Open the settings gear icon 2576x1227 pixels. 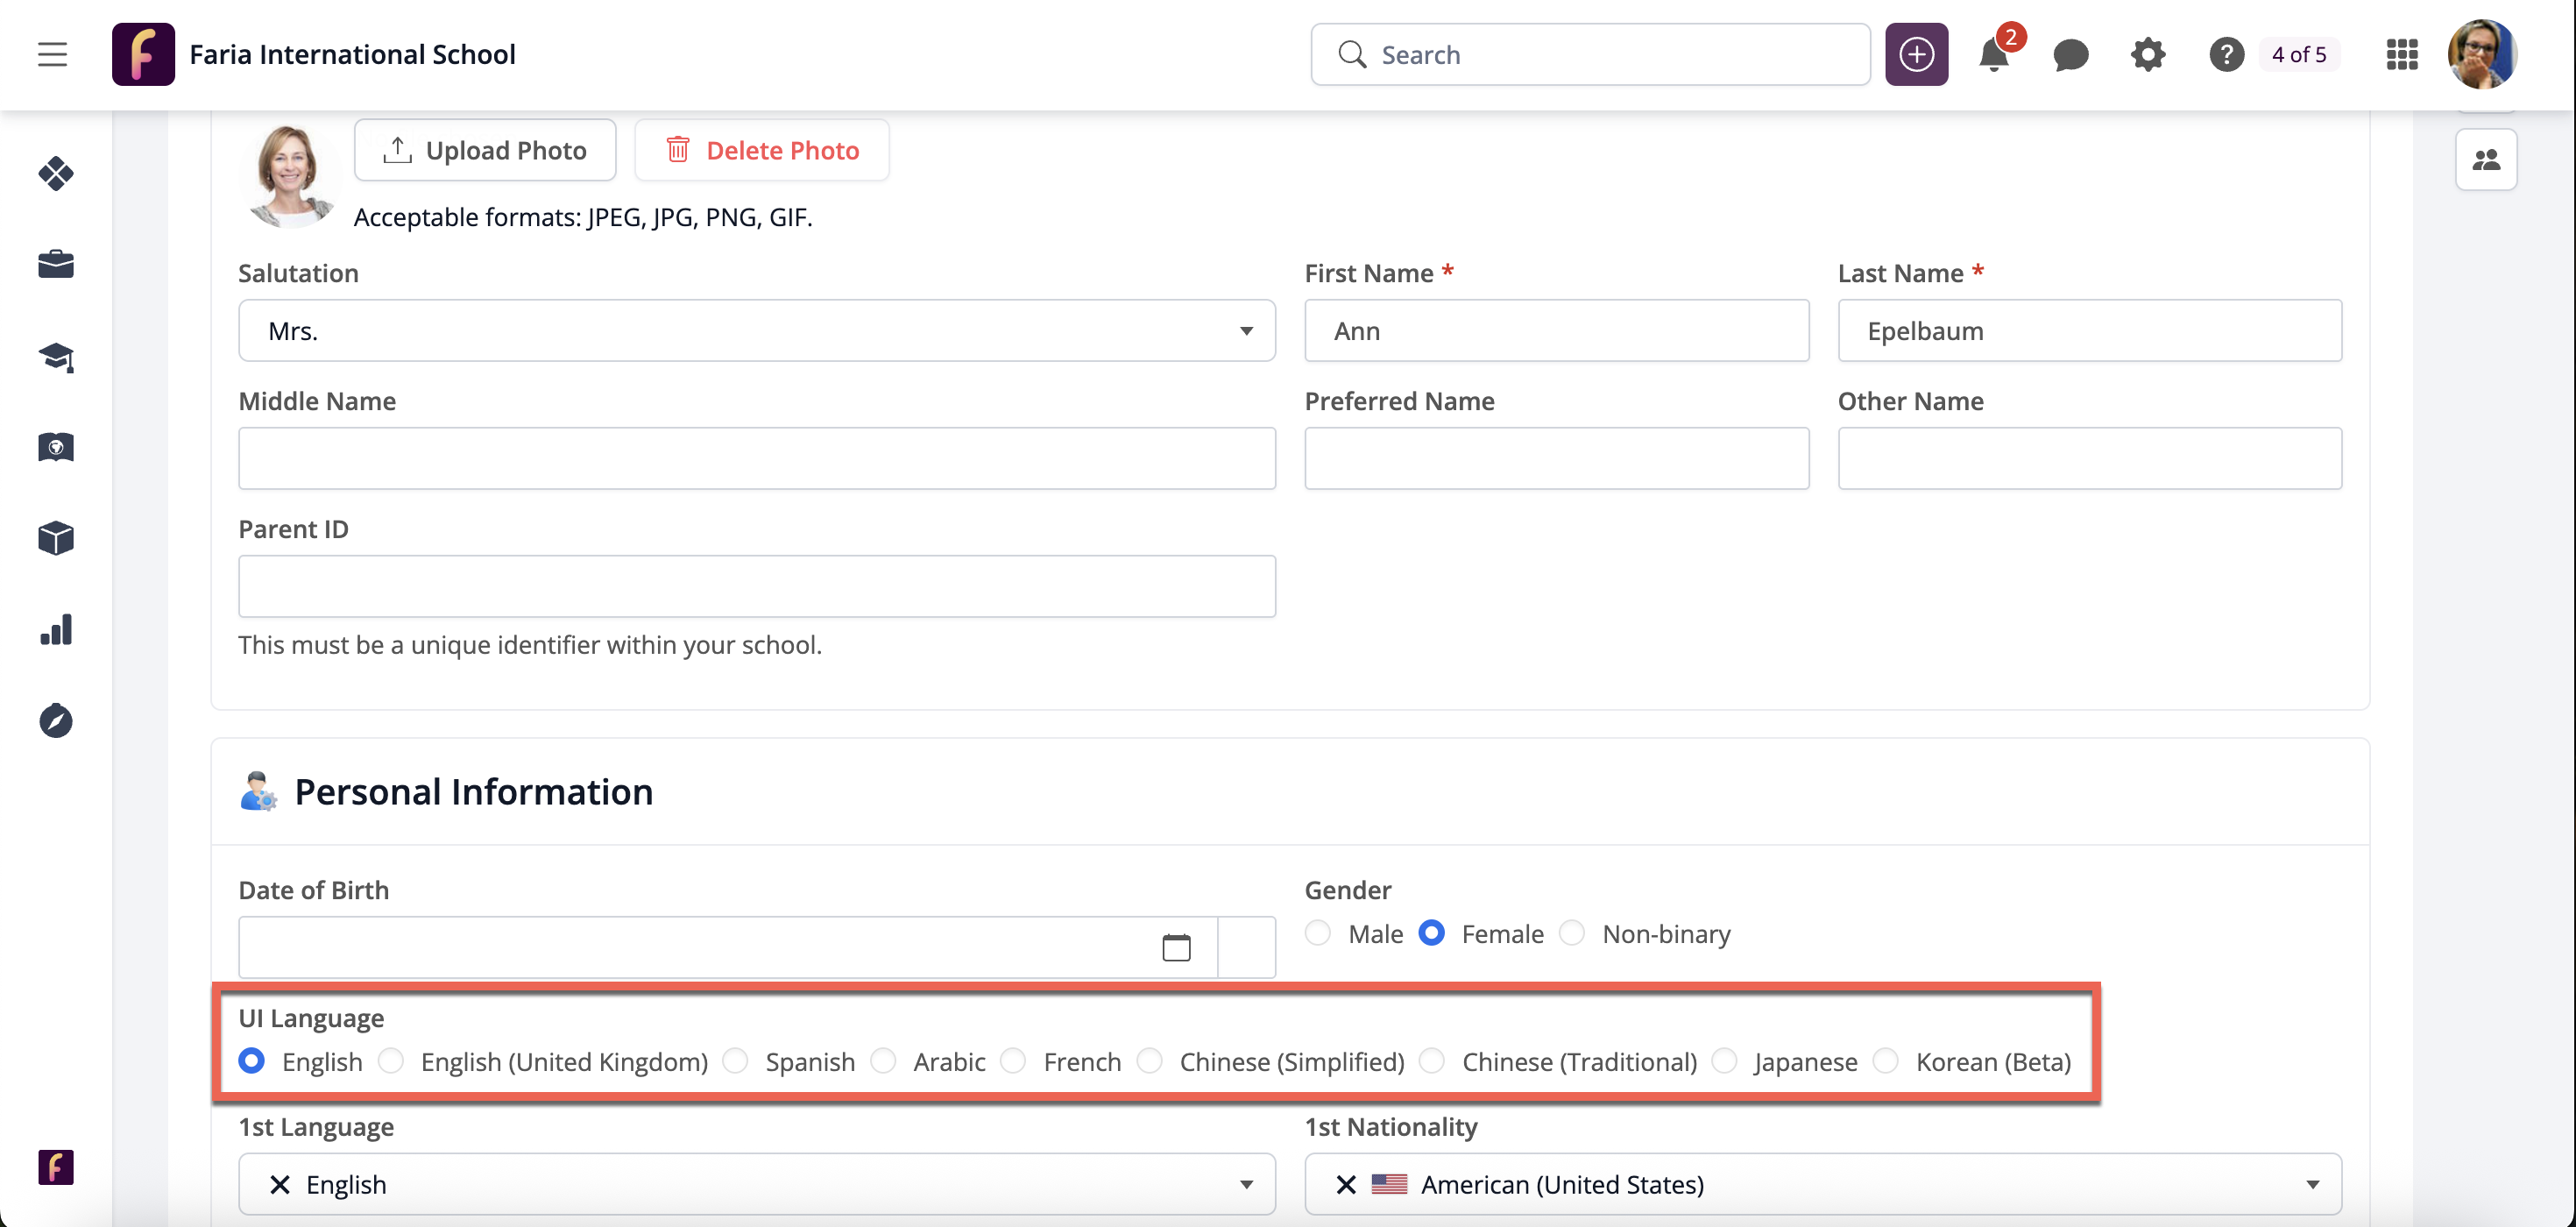(x=2147, y=55)
